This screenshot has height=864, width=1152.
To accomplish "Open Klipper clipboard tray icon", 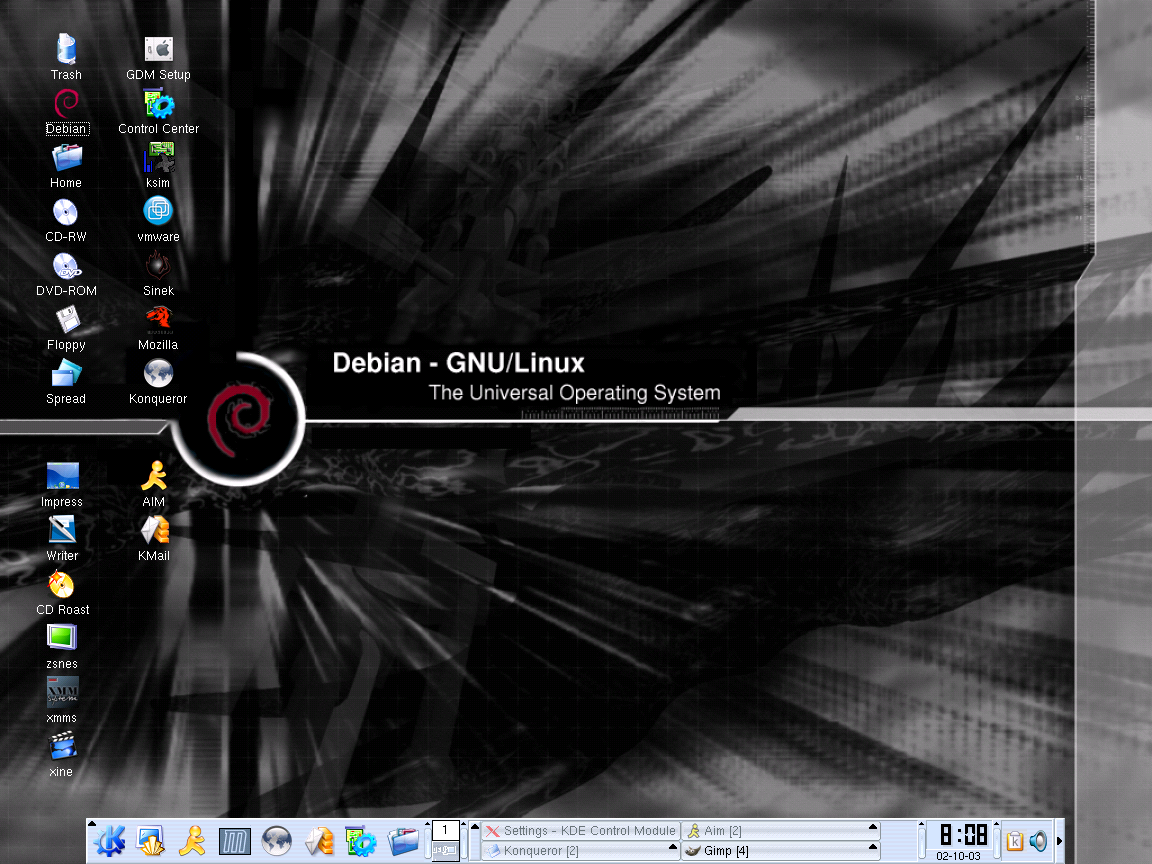I will point(1015,841).
